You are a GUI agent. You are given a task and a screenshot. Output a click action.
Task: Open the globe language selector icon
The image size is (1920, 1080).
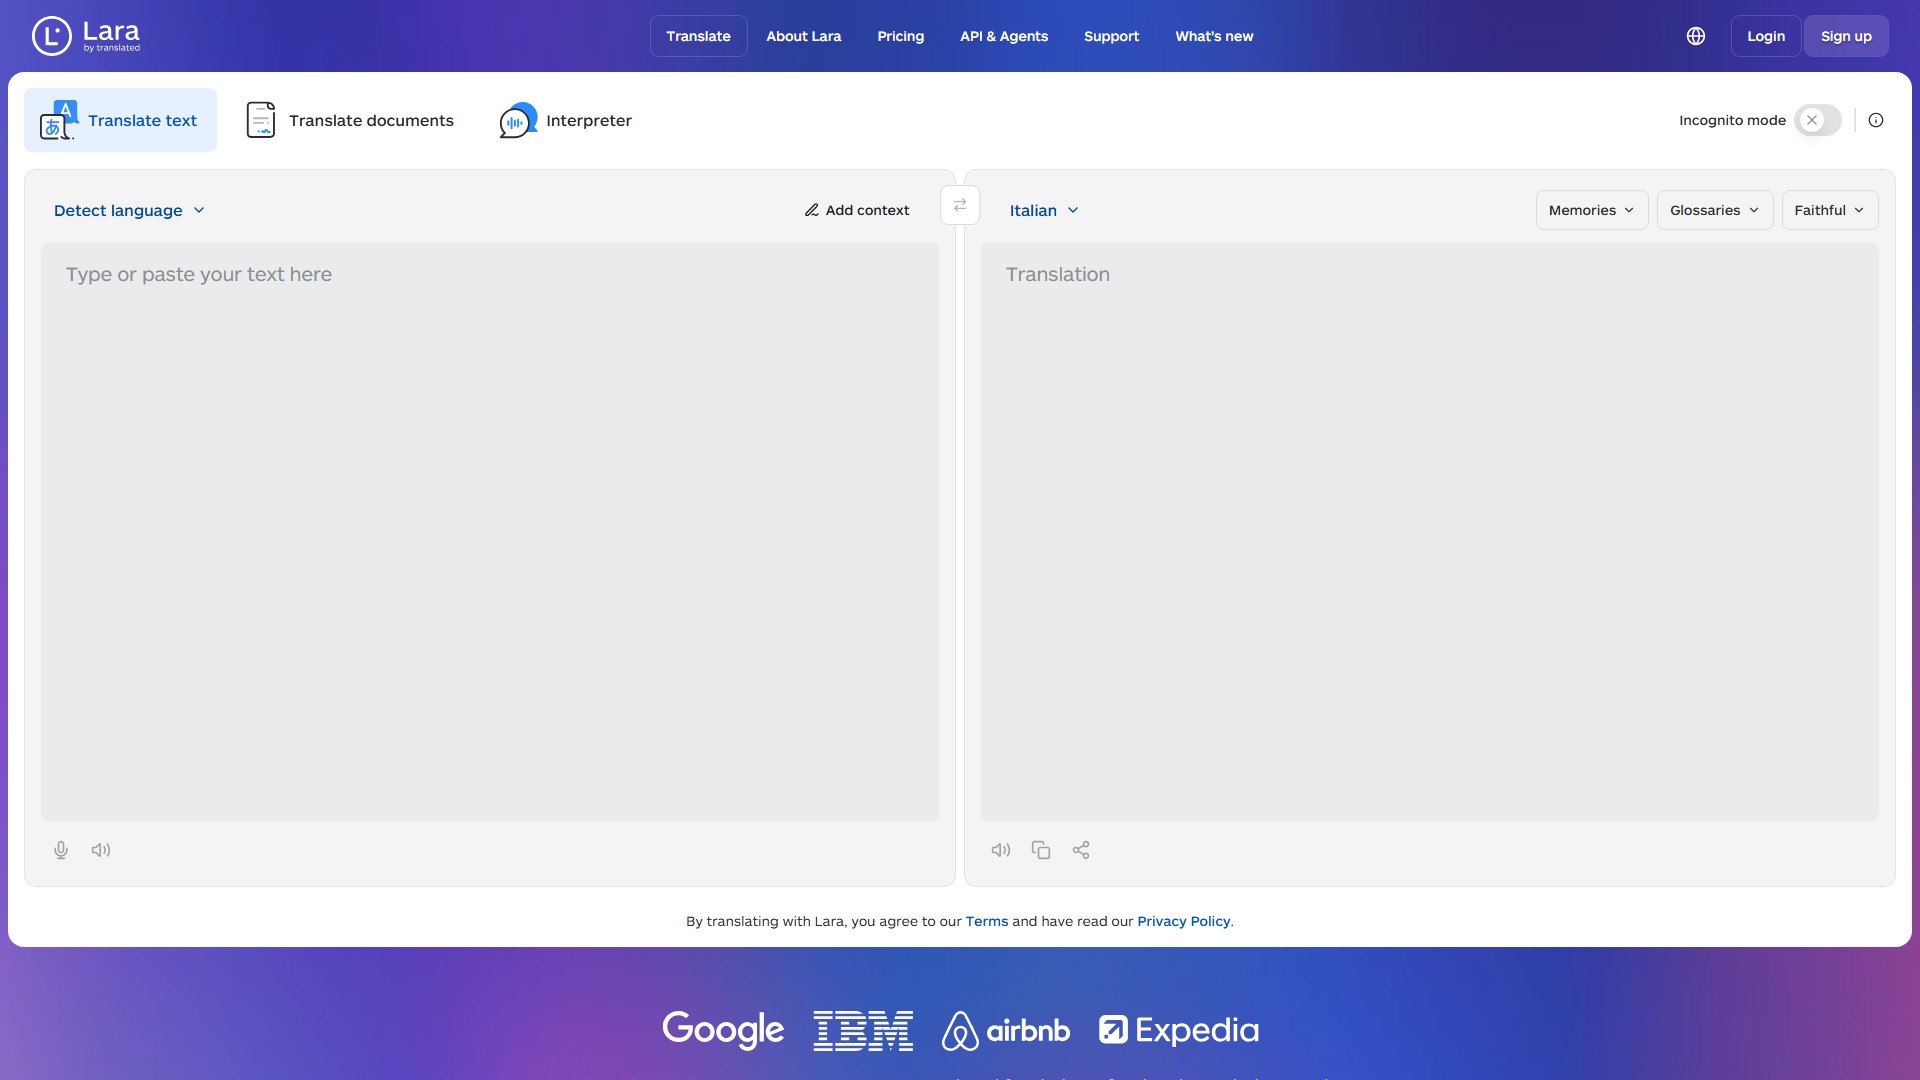click(1696, 36)
